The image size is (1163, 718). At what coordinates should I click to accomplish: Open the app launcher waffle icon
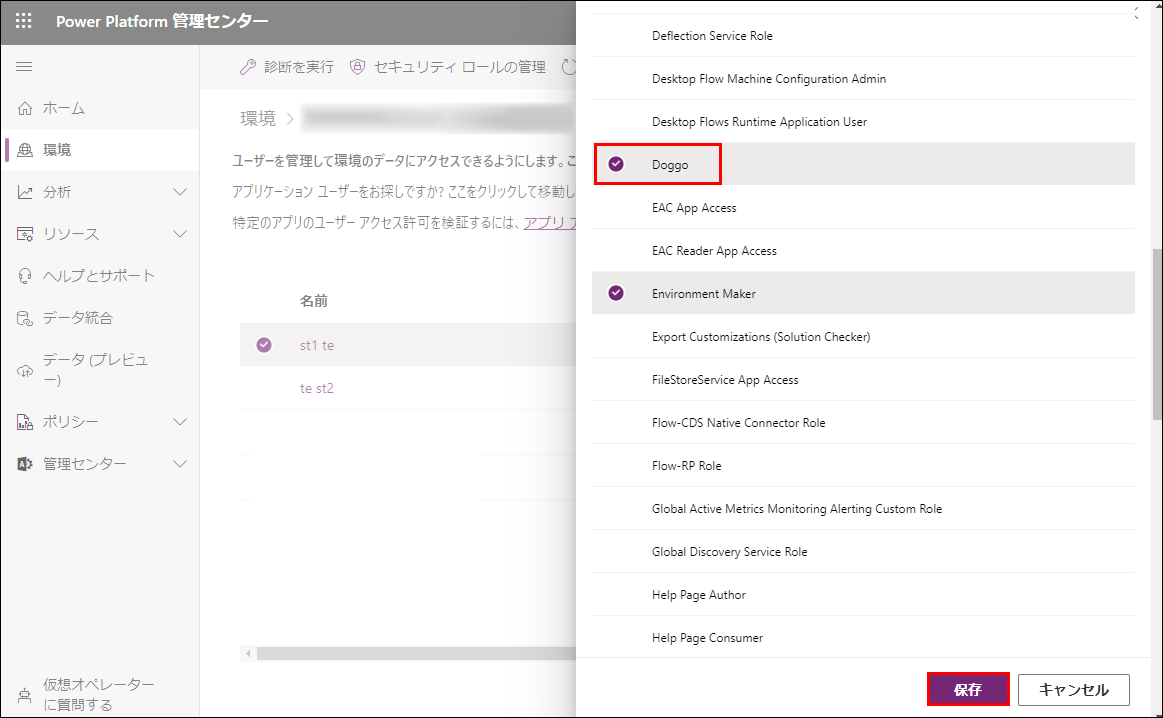24,21
